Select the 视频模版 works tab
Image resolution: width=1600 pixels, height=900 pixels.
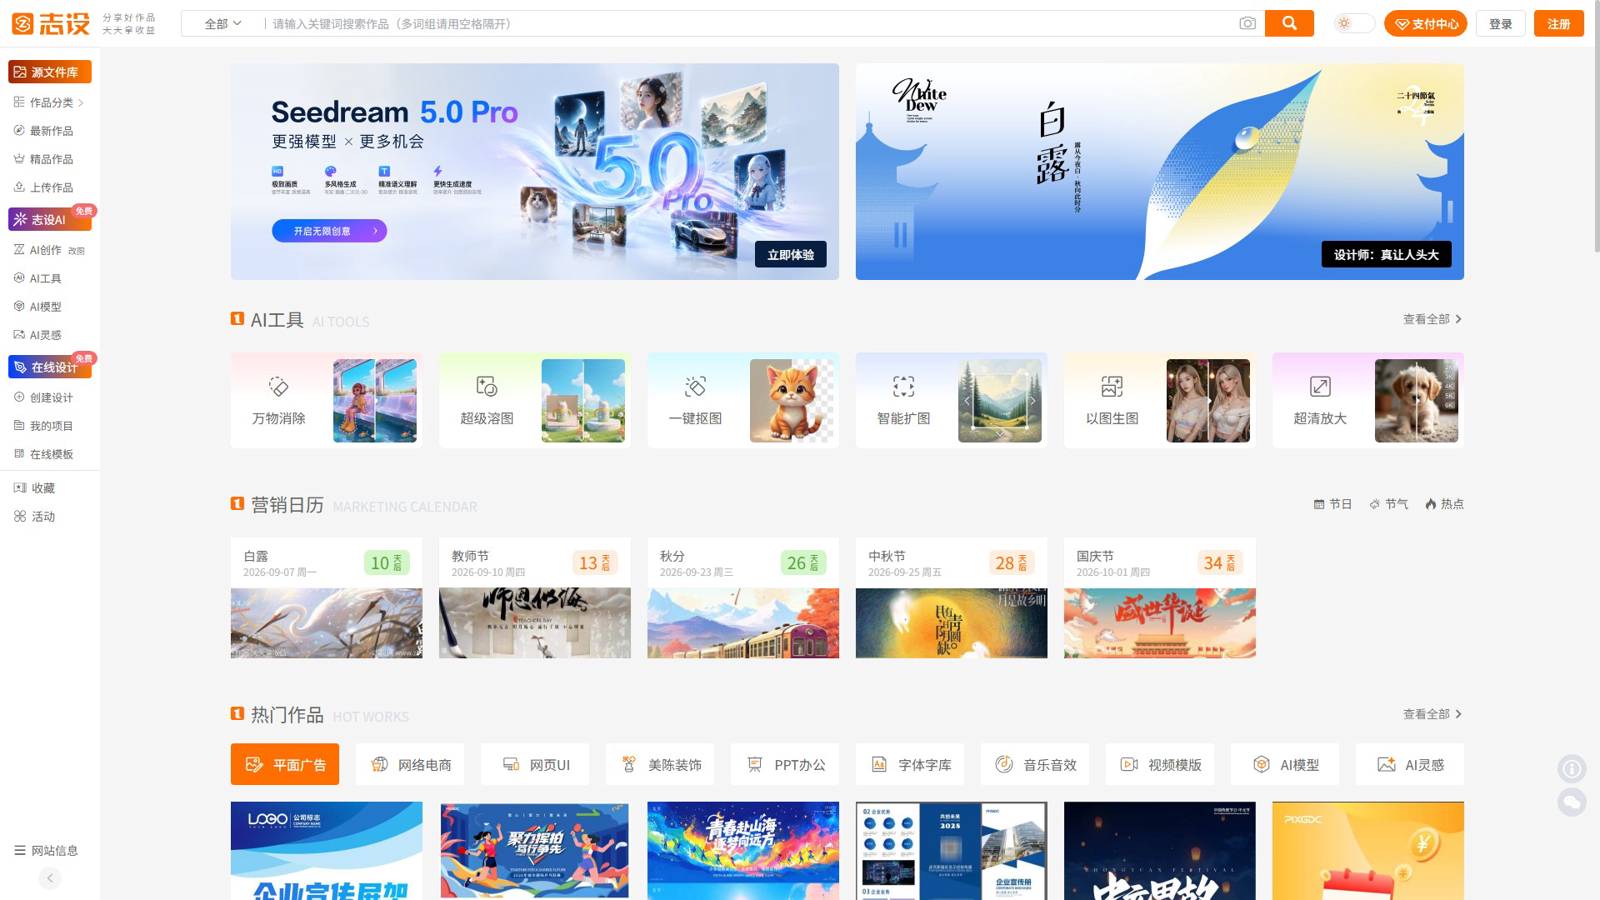coord(1160,764)
